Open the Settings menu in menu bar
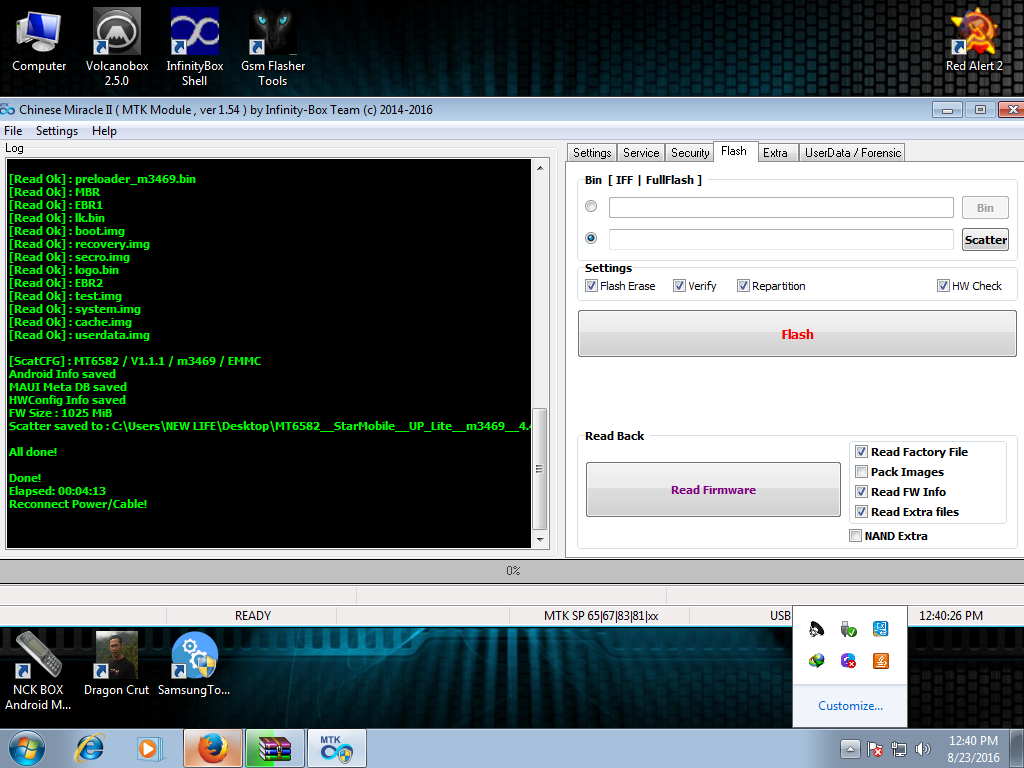 coord(57,131)
